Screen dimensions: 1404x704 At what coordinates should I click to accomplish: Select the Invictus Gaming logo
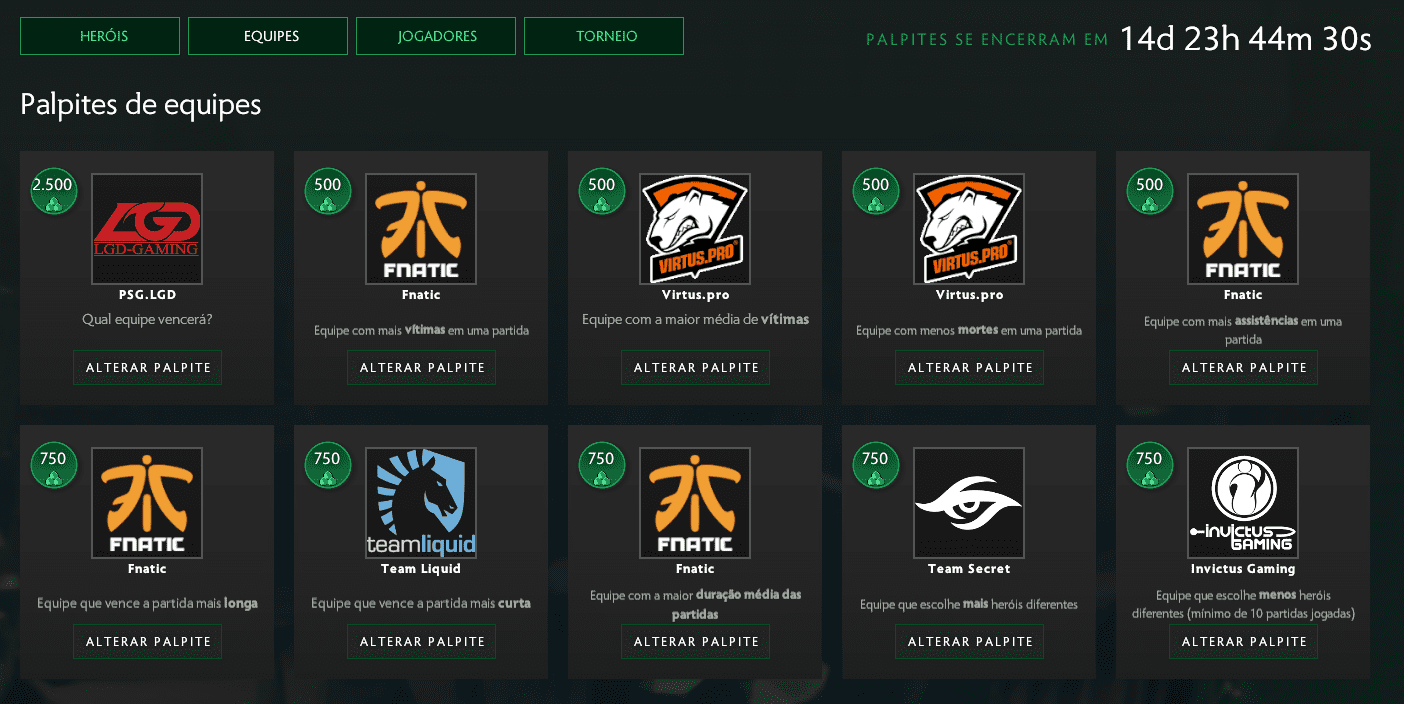(x=1243, y=503)
